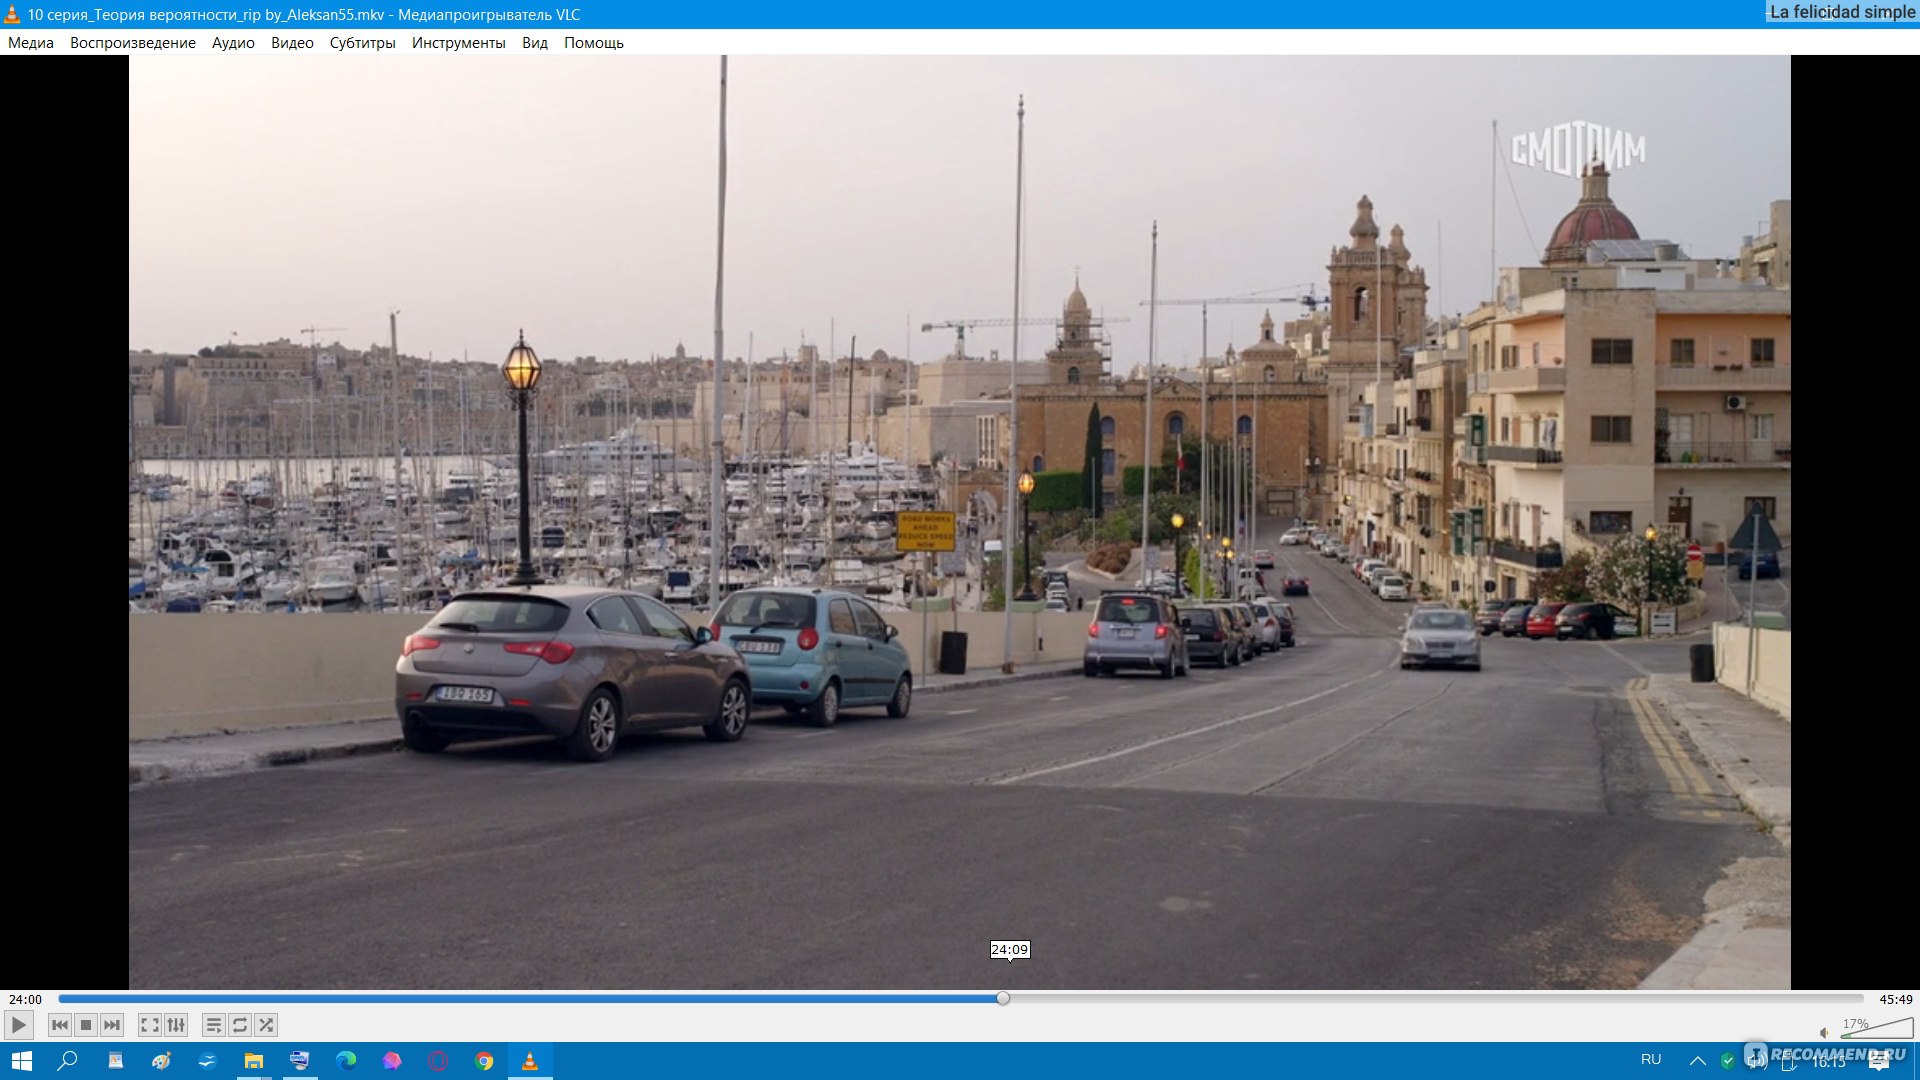Open the Воспроизведение menu
1920x1080 pixels.
point(133,43)
